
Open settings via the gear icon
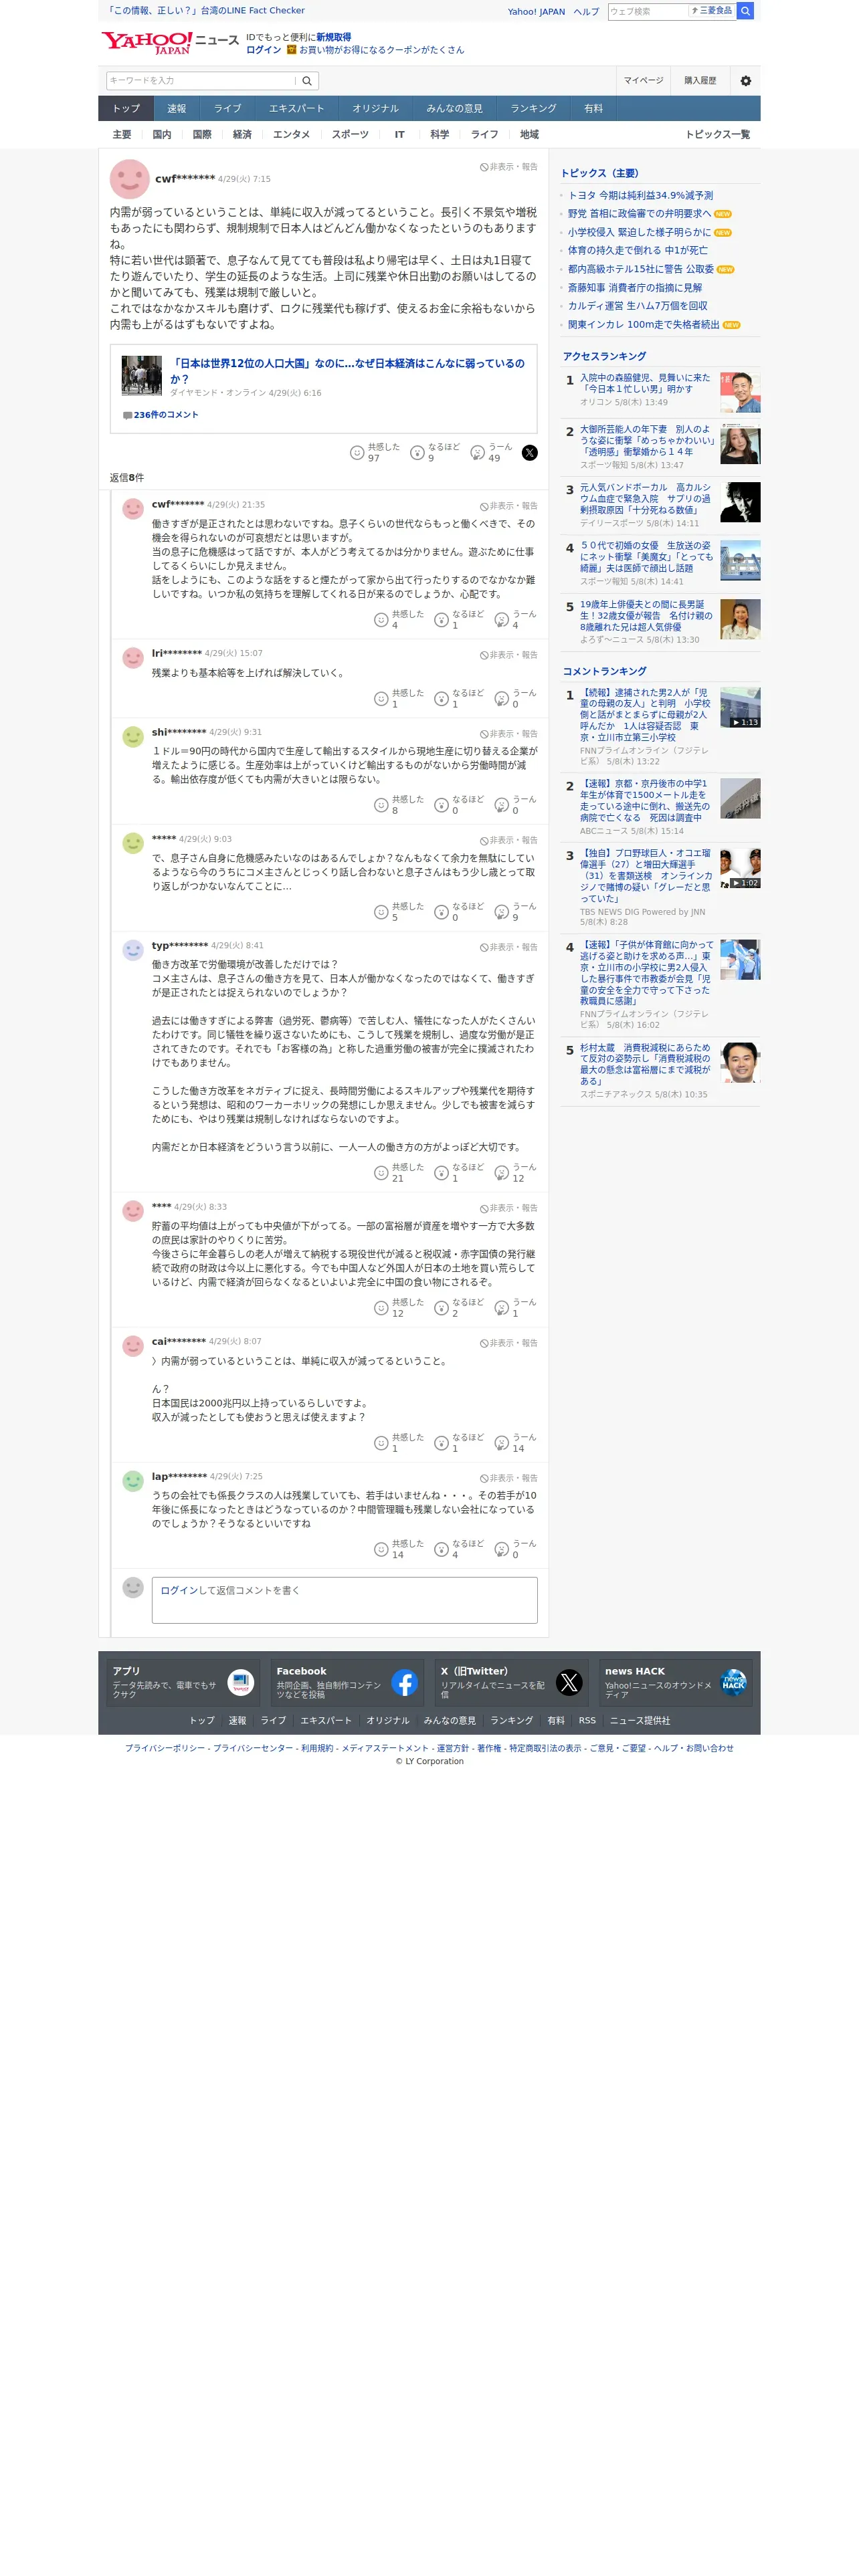tap(745, 81)
